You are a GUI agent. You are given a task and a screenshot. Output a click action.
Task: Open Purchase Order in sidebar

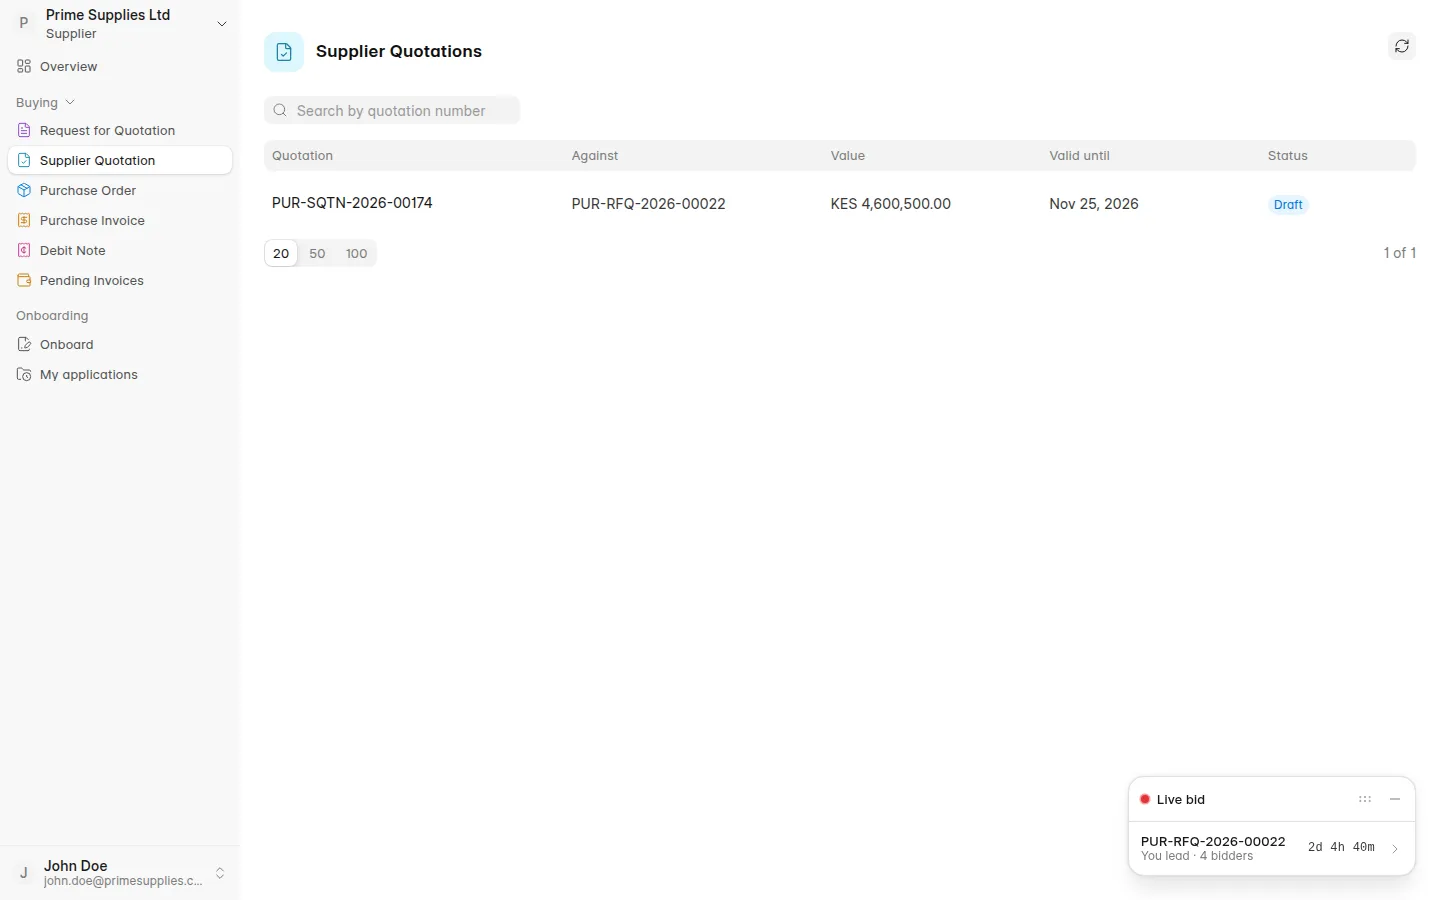tap(120, 191)
